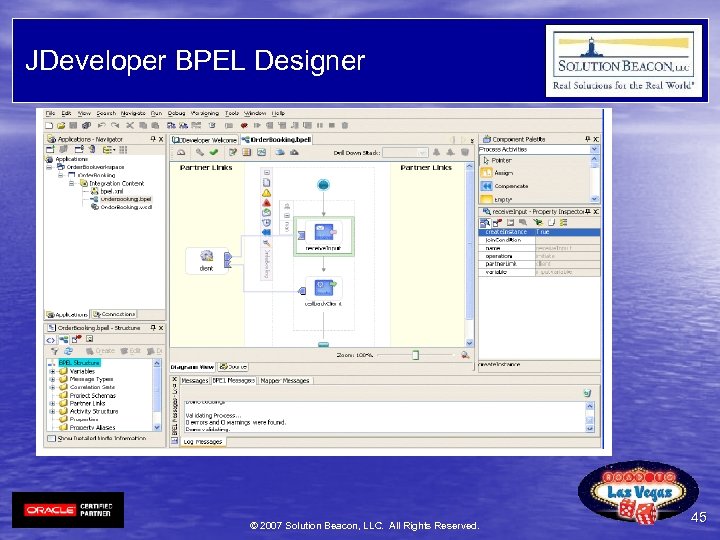This screenshot has height=540, width=720.
Task: Open the Debug menu
Action: [176, 113]
